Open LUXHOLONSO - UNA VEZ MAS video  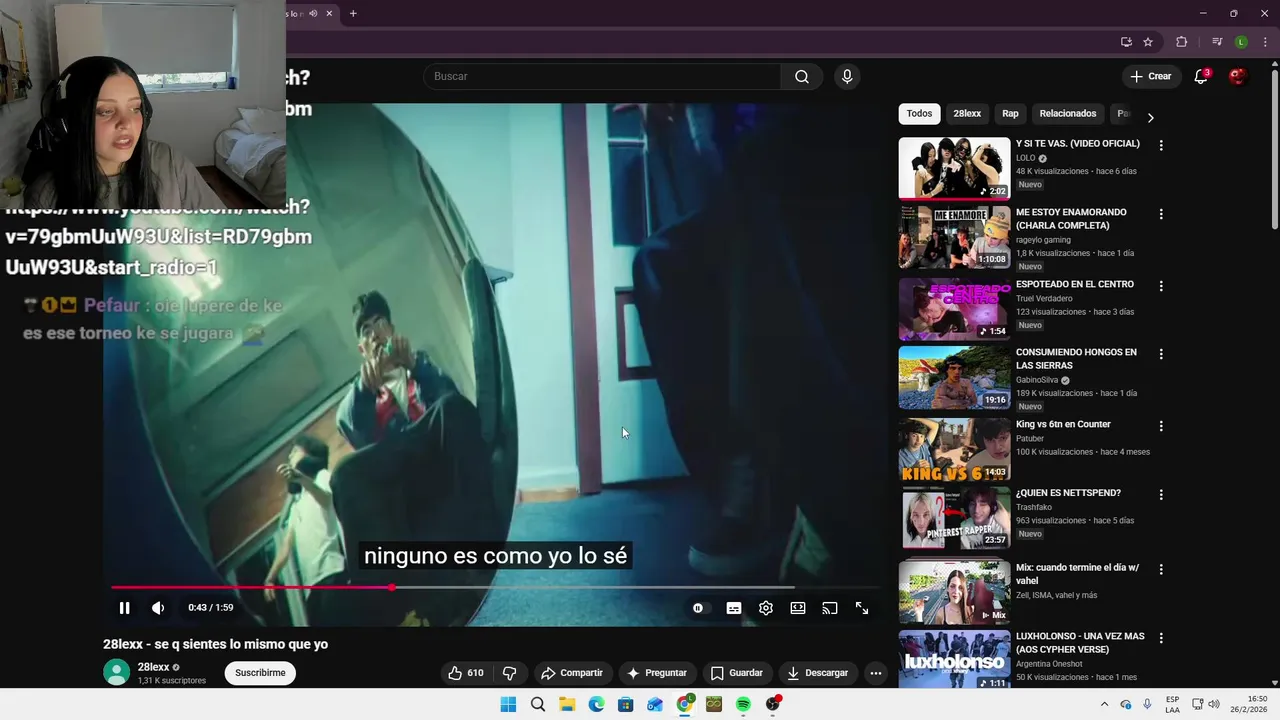(x=954, y=660)
